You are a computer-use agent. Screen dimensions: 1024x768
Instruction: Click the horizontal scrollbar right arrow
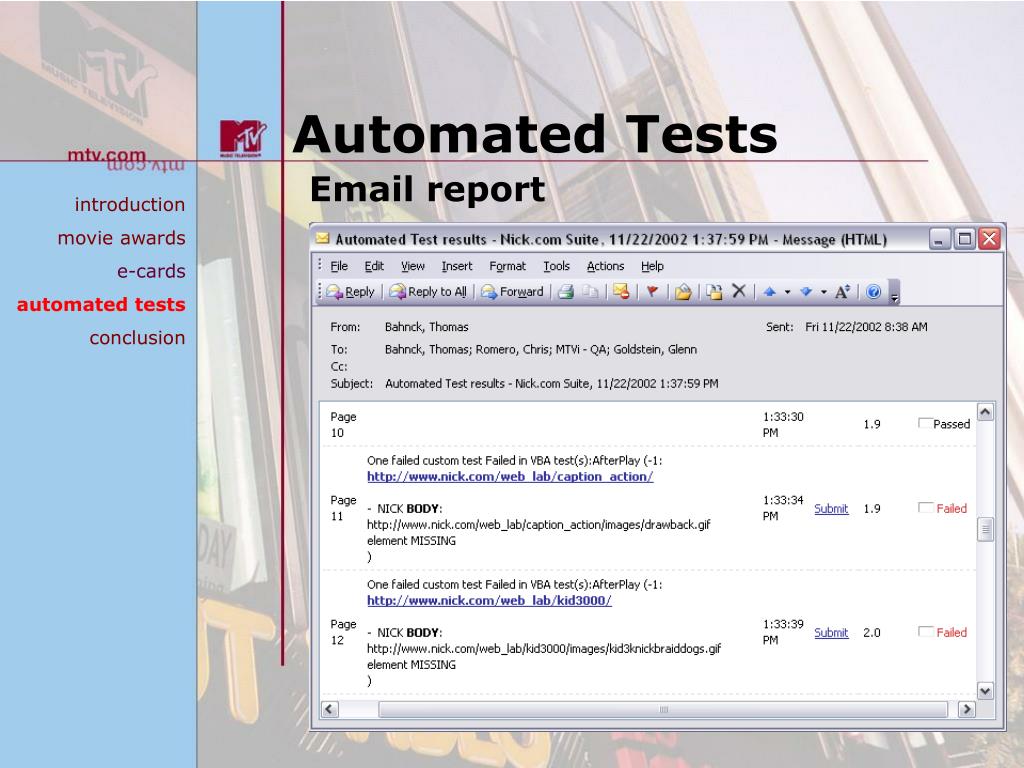pyautogui.click(x=967, y=709)
